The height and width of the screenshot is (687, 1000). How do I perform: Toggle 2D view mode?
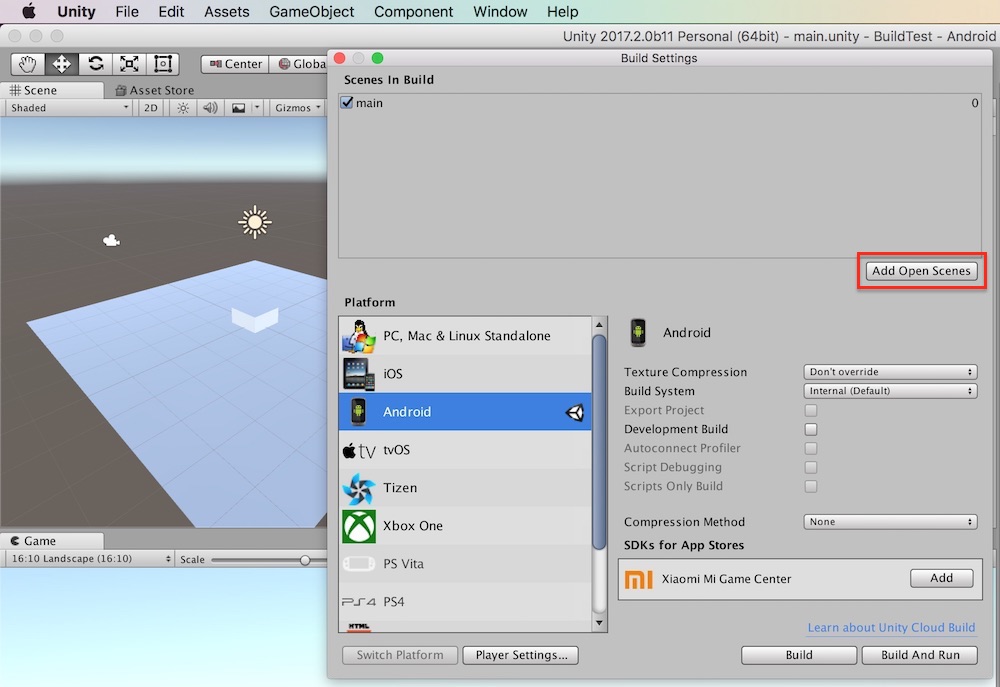[x=151, y=108]
